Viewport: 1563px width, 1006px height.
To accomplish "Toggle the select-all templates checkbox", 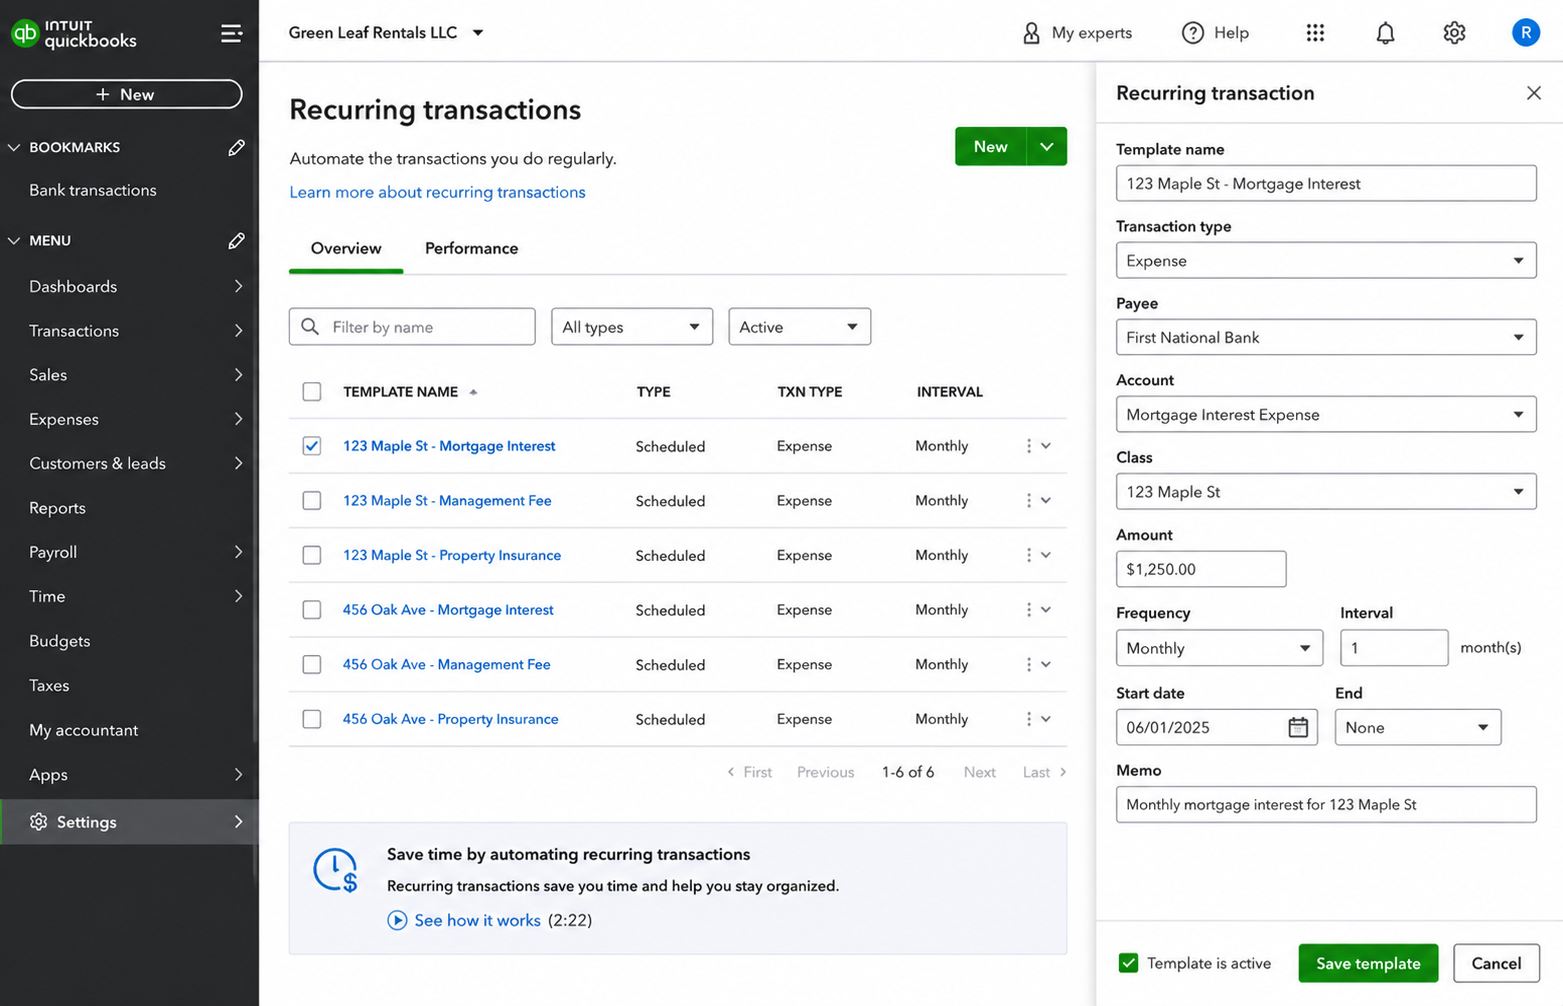I will point(312,392).
